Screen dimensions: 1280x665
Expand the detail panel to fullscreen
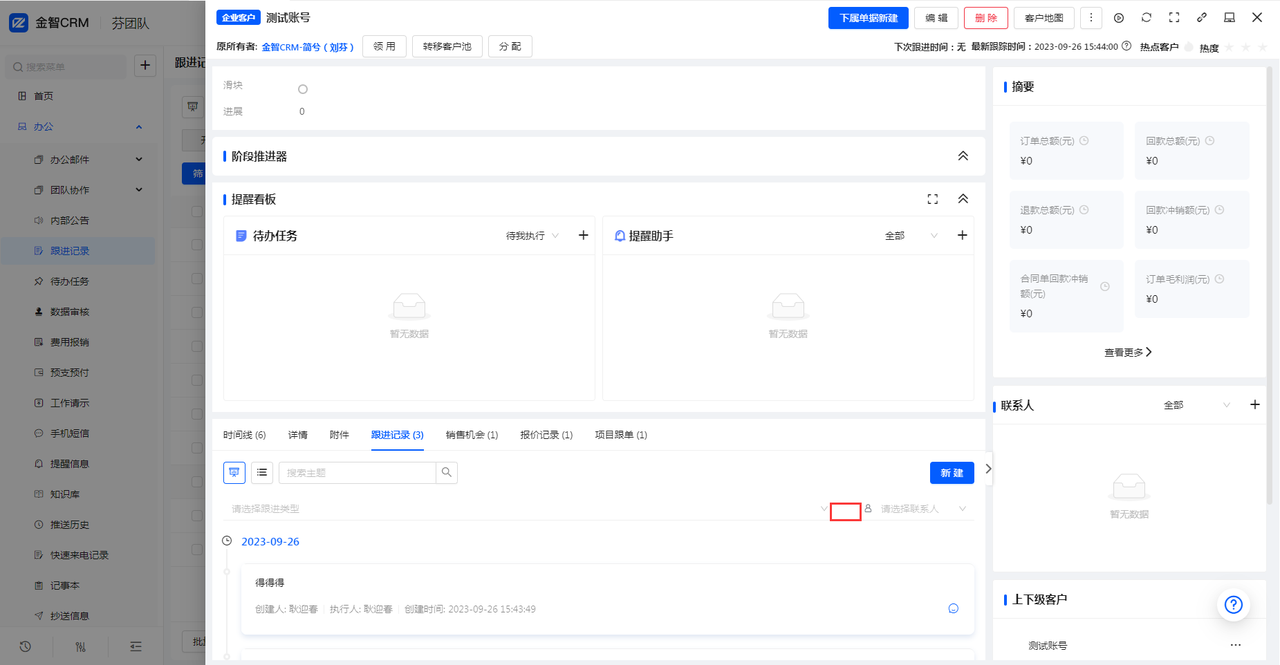click(1174, 18)
